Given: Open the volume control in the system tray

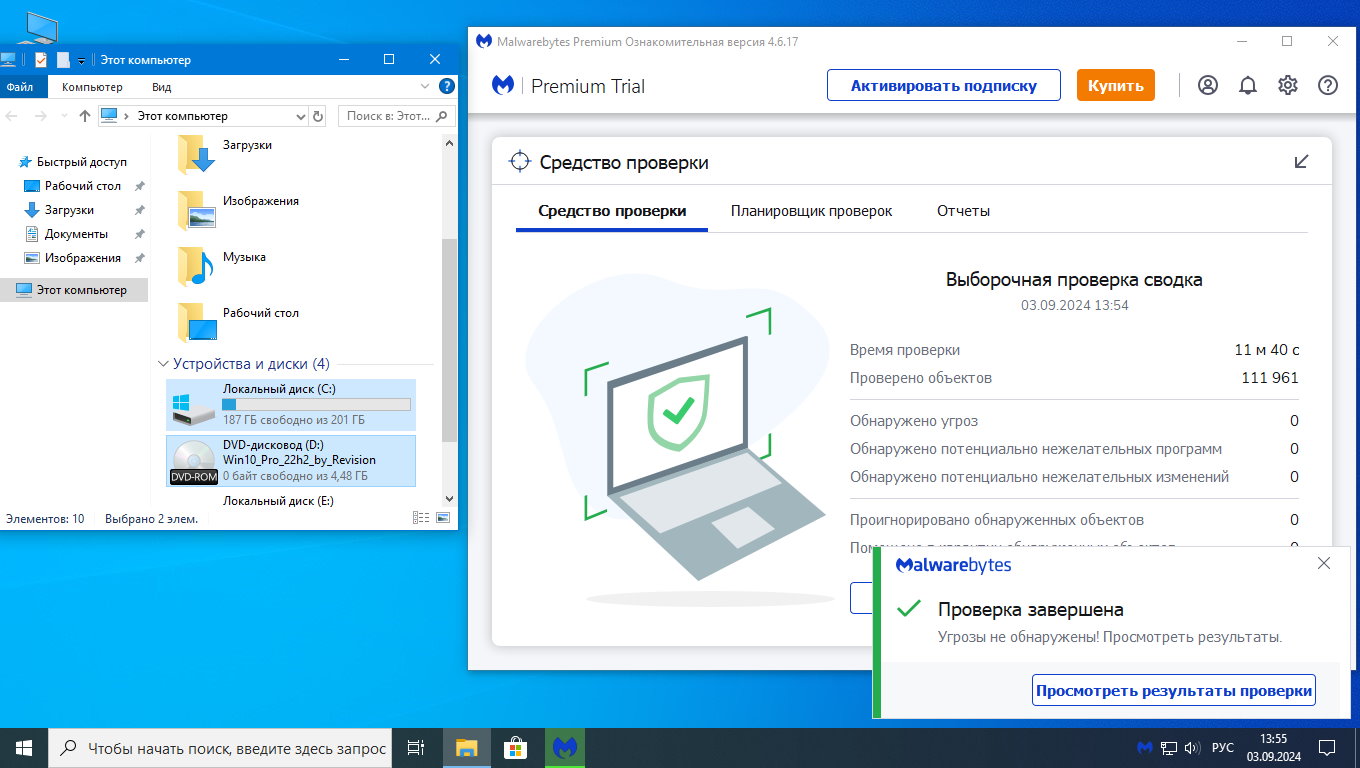Looking at the screenshot, I should (1192, 748).
